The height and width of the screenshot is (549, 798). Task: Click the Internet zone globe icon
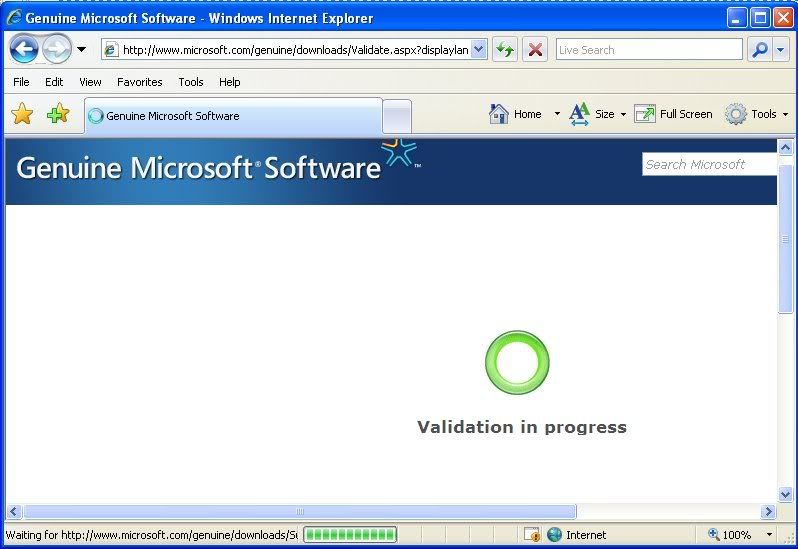tap(554, 535)
